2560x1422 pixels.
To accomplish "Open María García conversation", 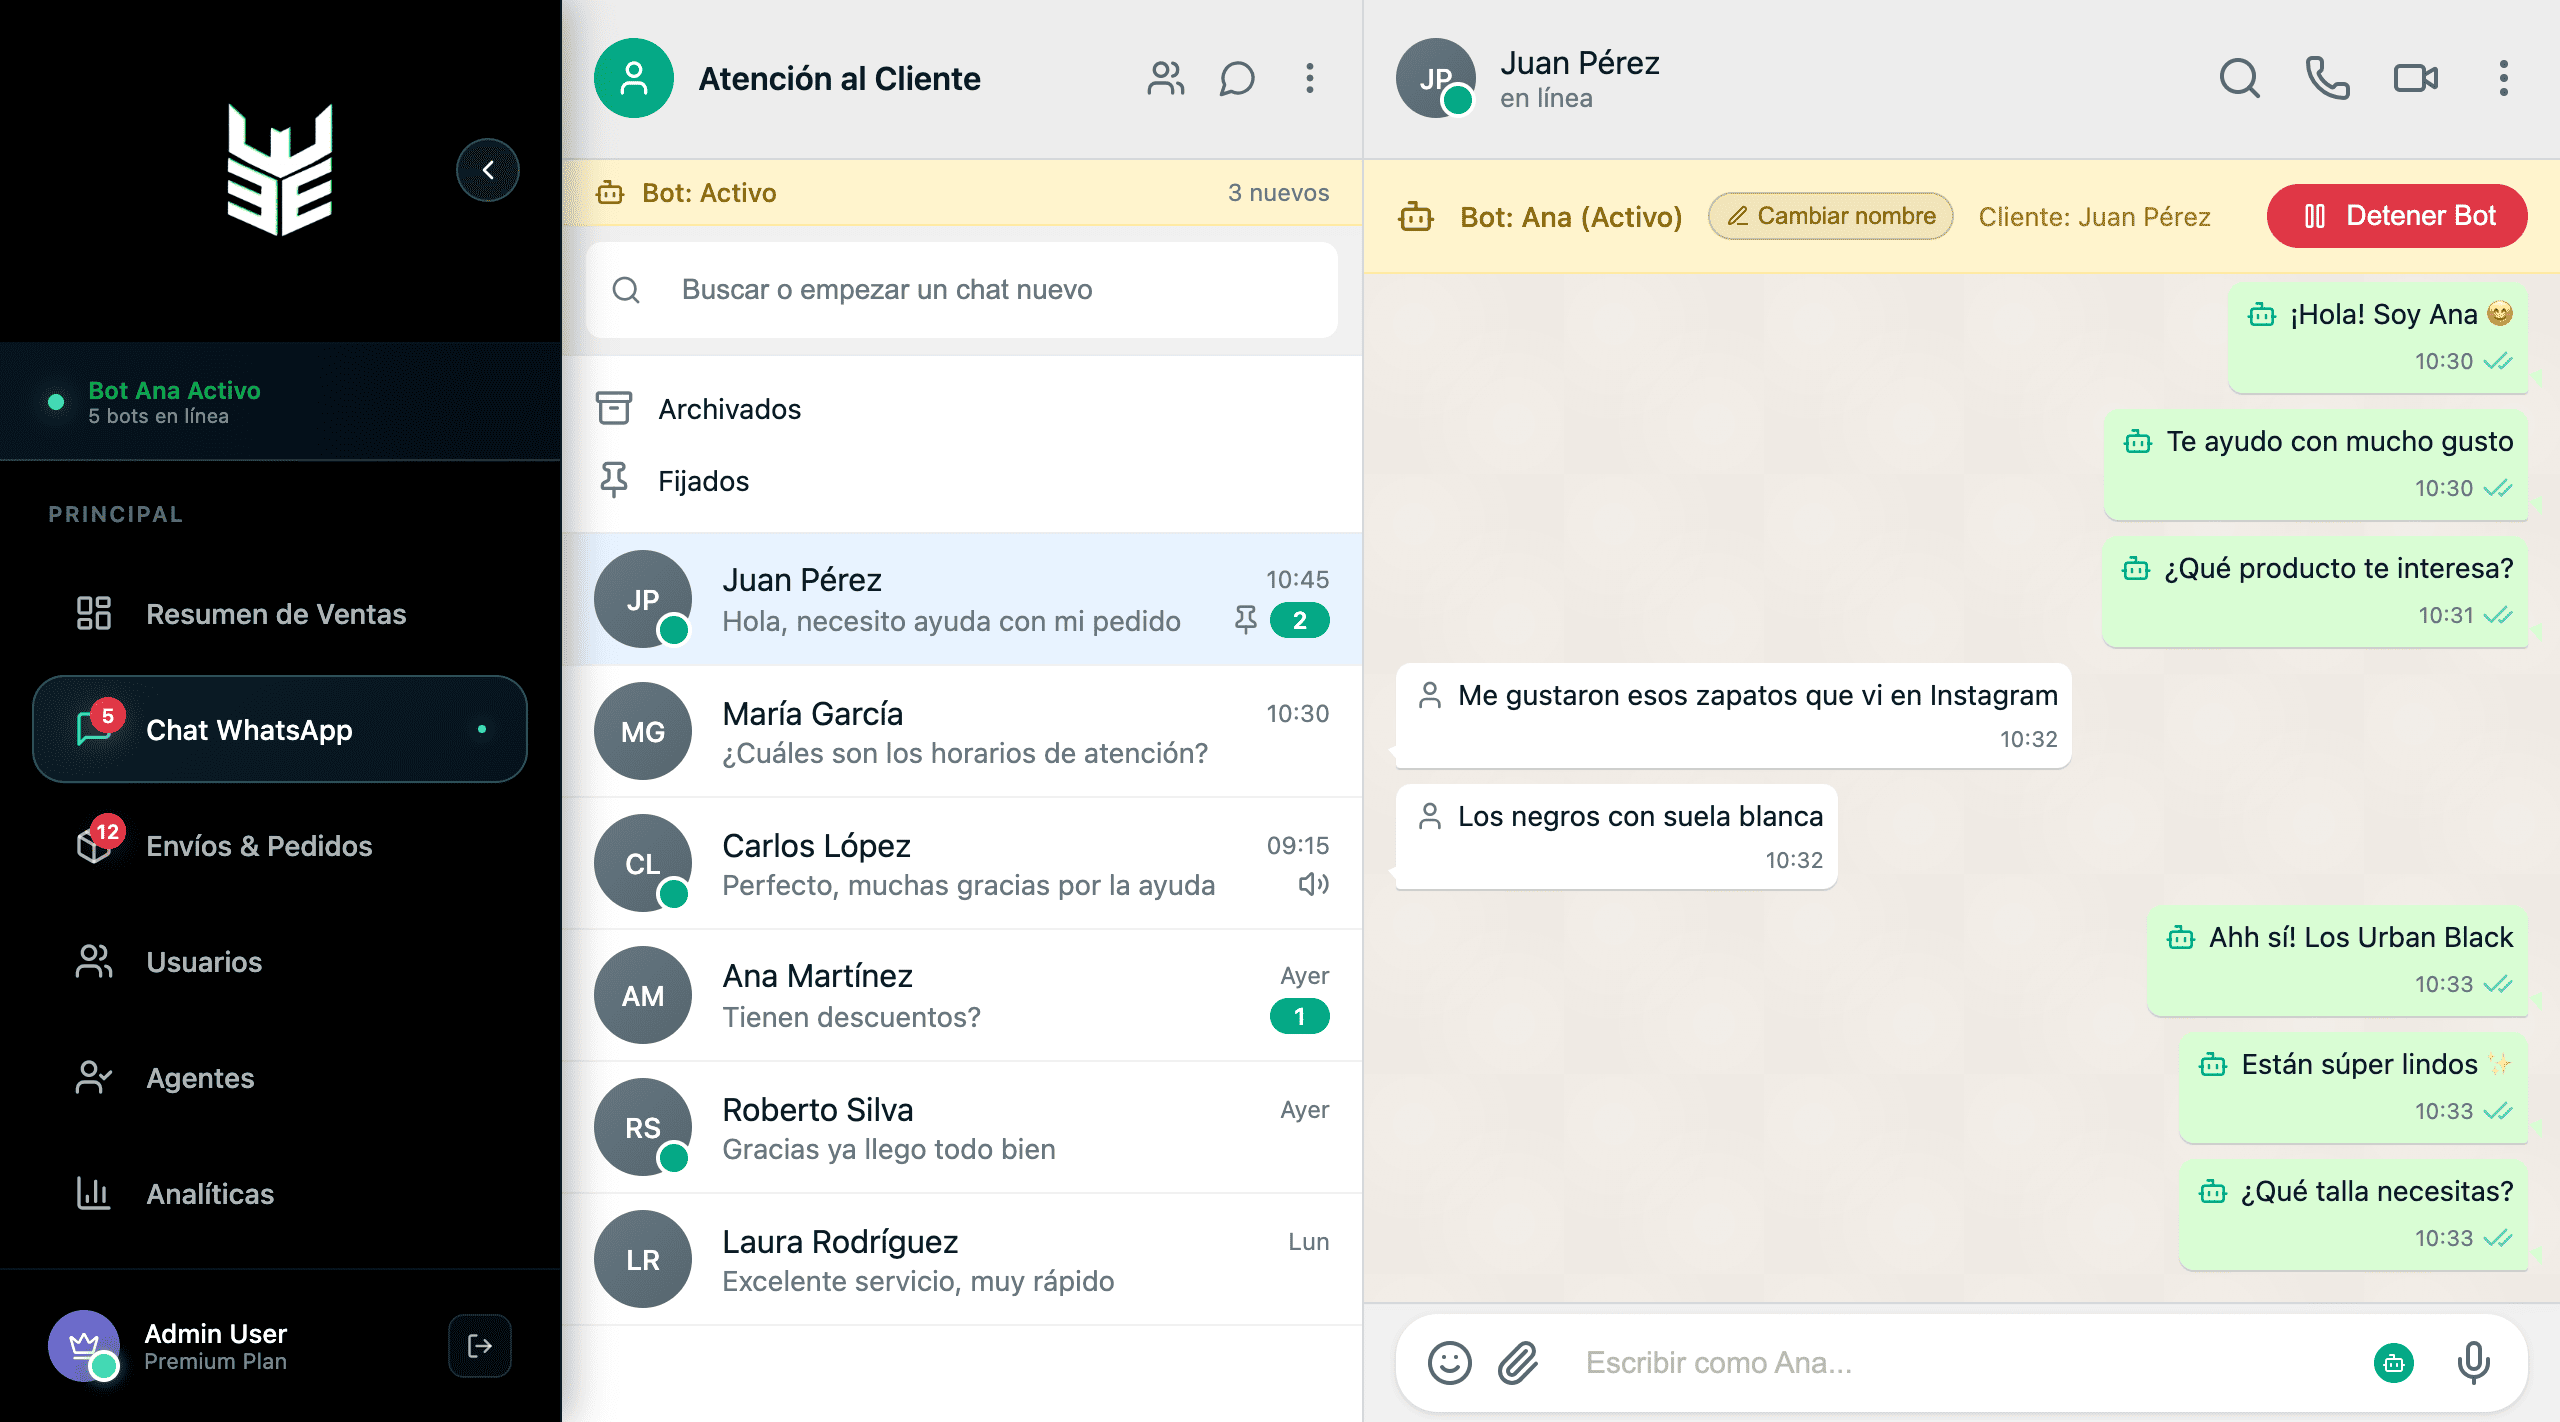I will click(x=962, y=731).
